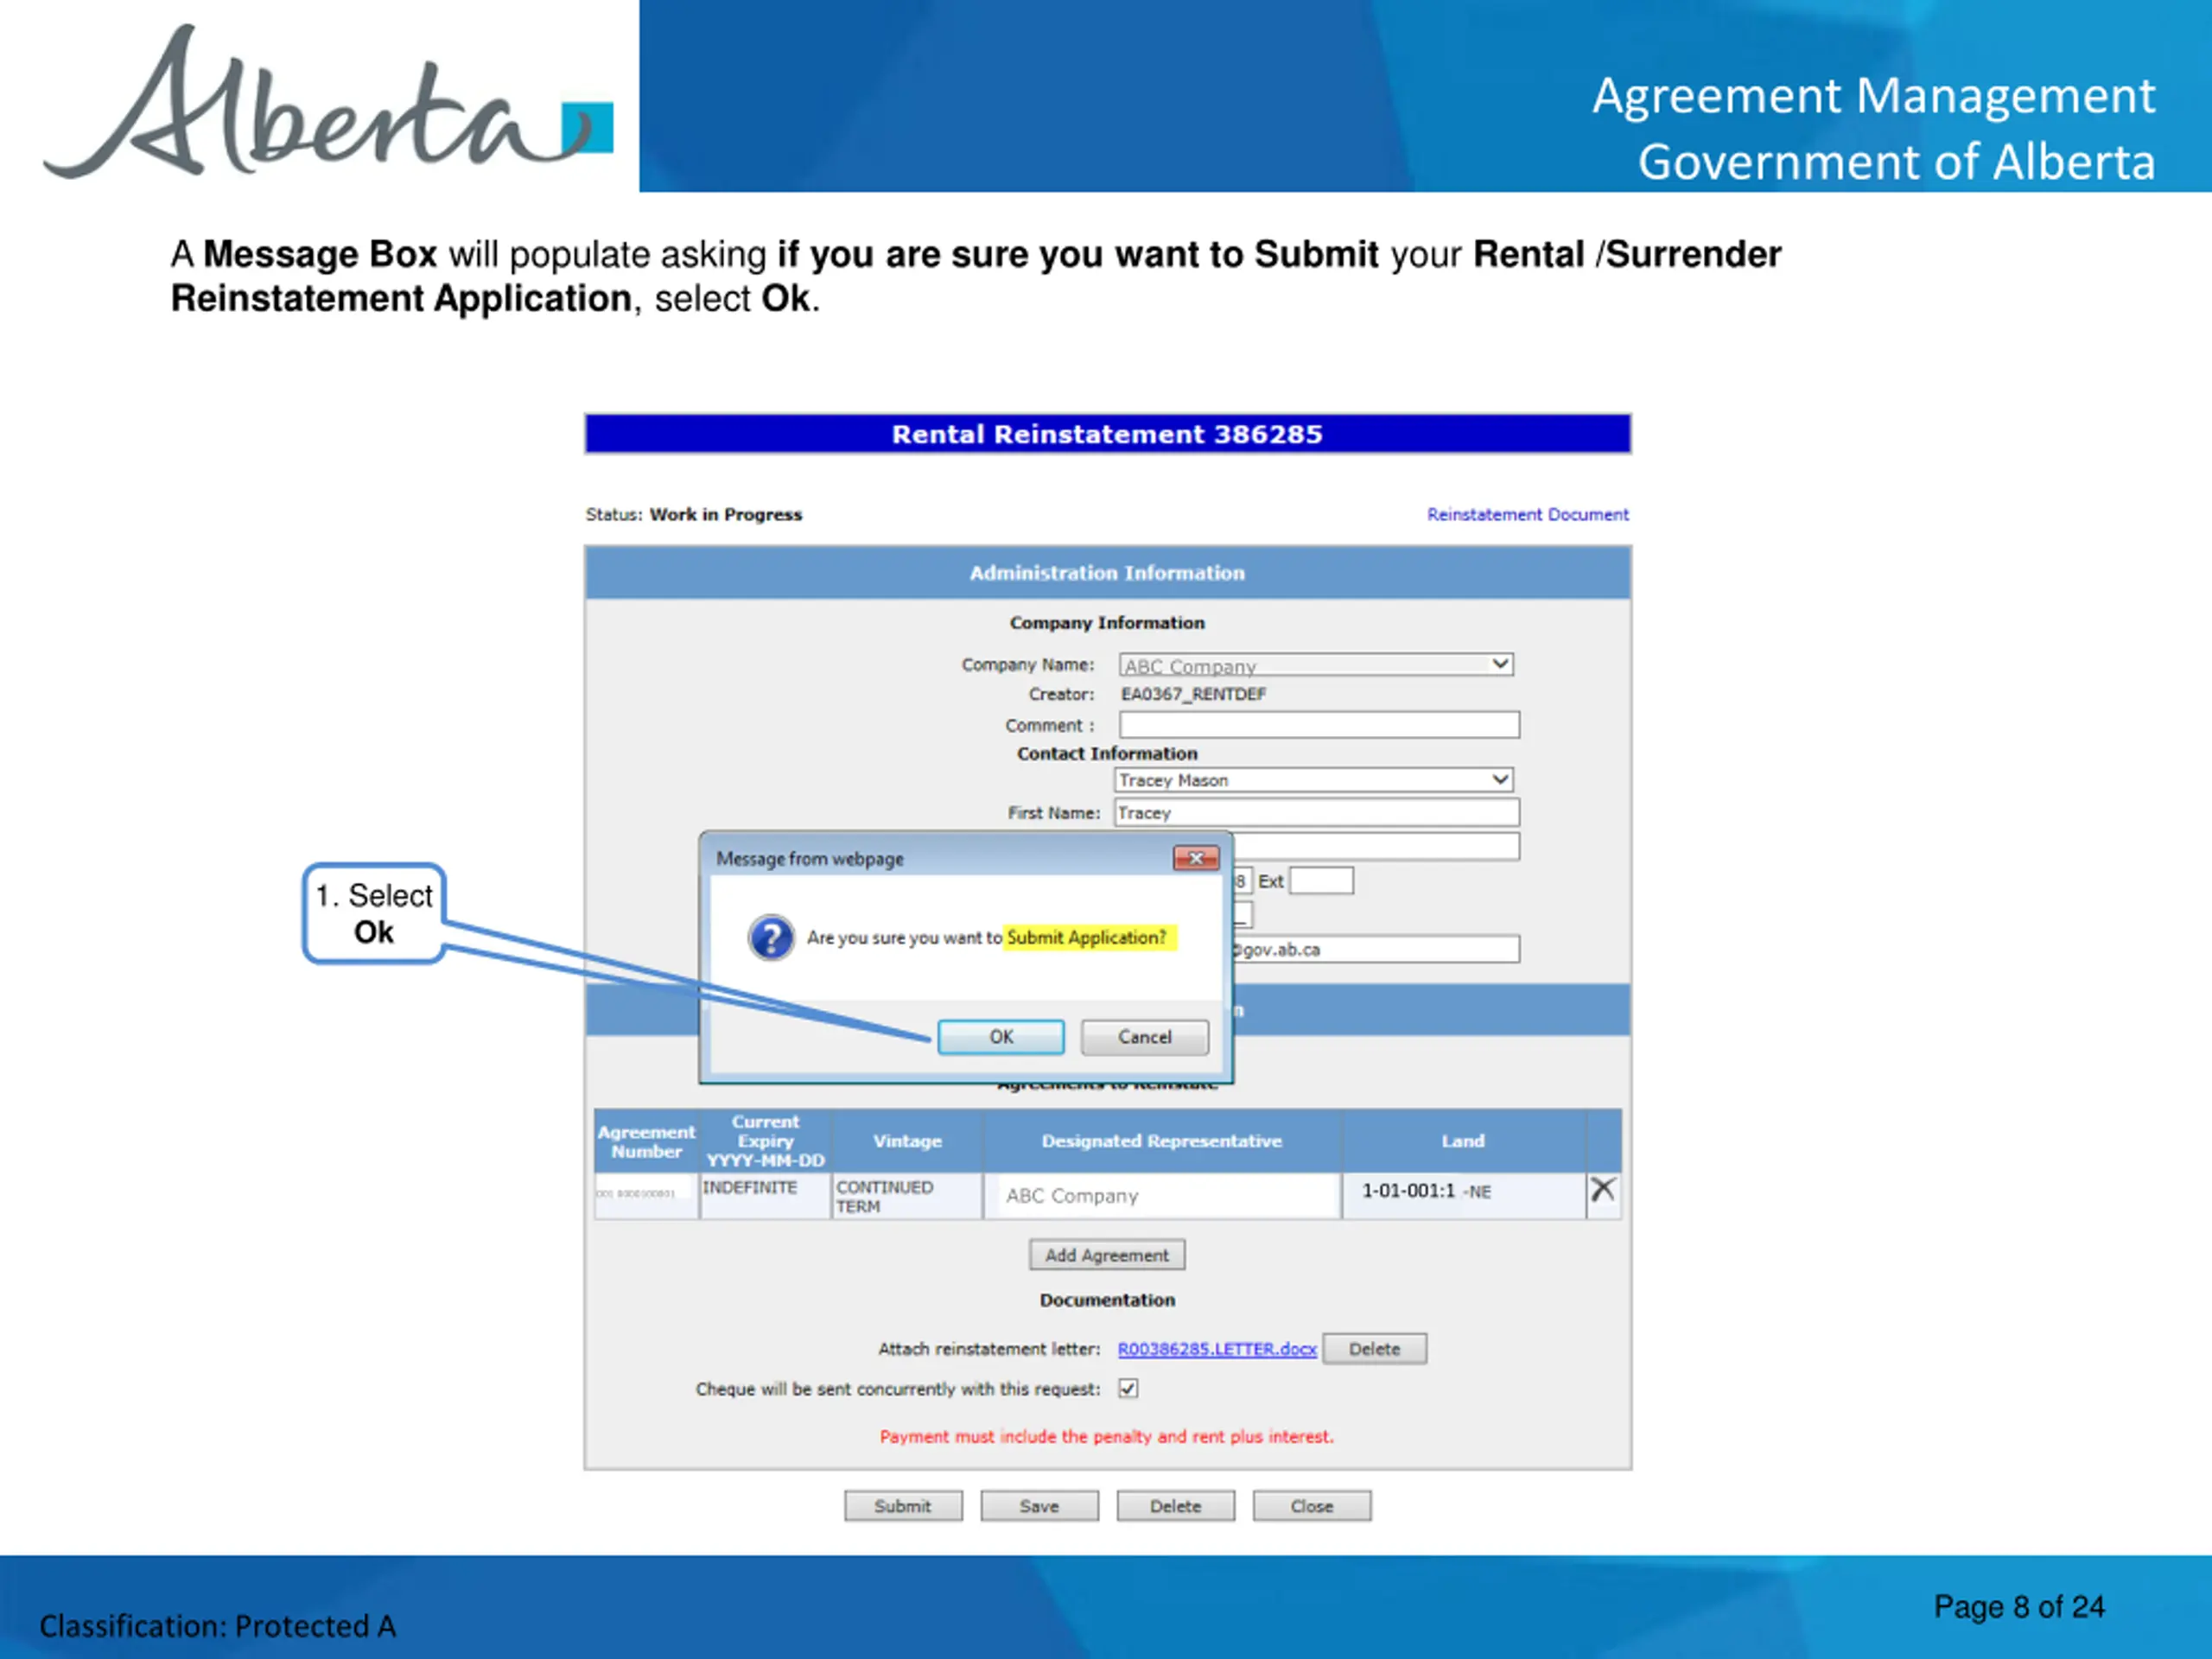Click the Status Work in Progress text
This screenshot has height=1659, width=2212.
pyautogui.click(x=694, y=514)
